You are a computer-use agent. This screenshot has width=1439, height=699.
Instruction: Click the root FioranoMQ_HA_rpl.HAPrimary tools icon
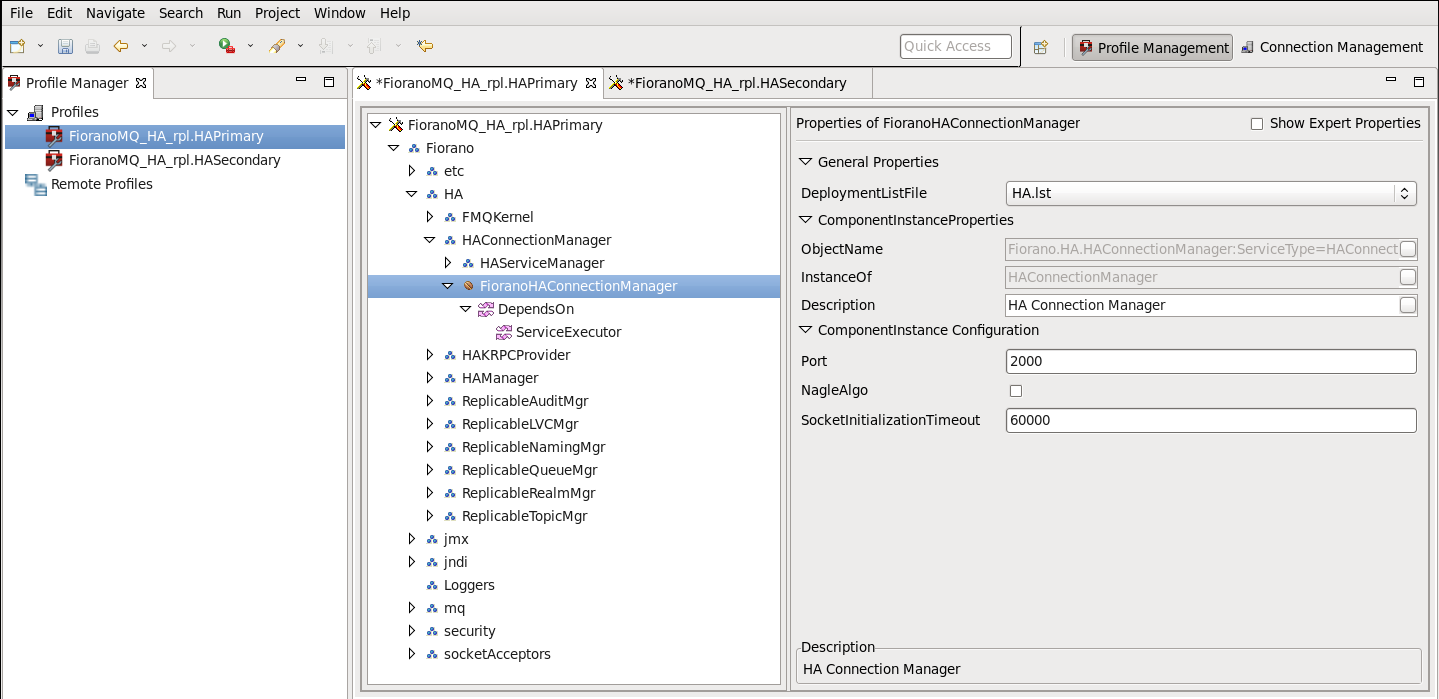(x=396, y=125)
